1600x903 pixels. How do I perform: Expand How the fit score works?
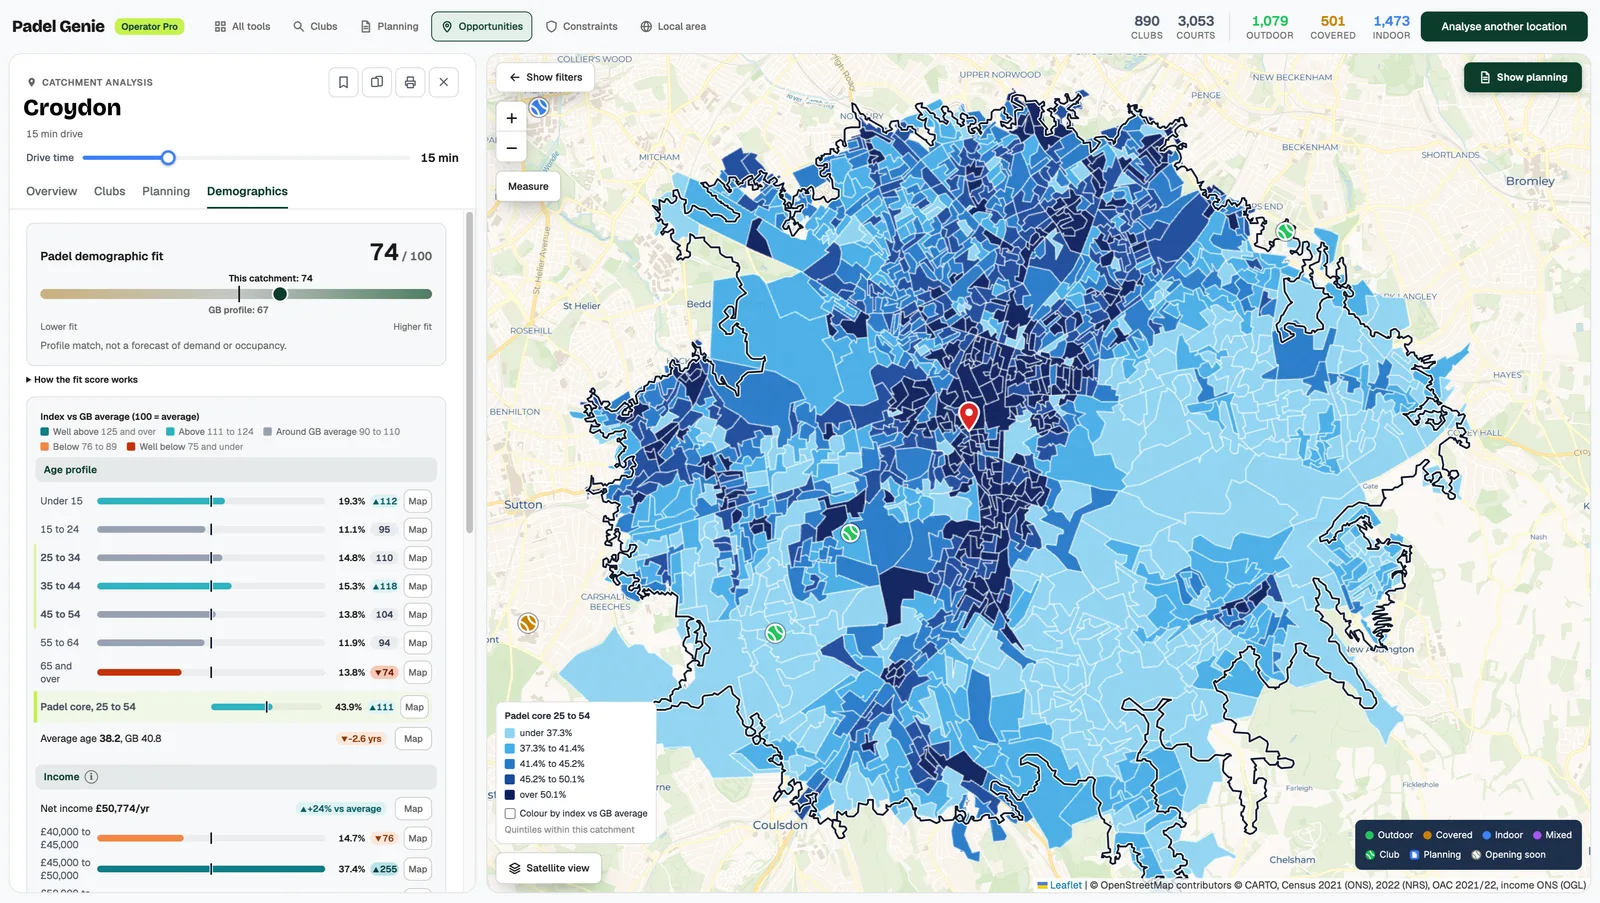point(82,380)
